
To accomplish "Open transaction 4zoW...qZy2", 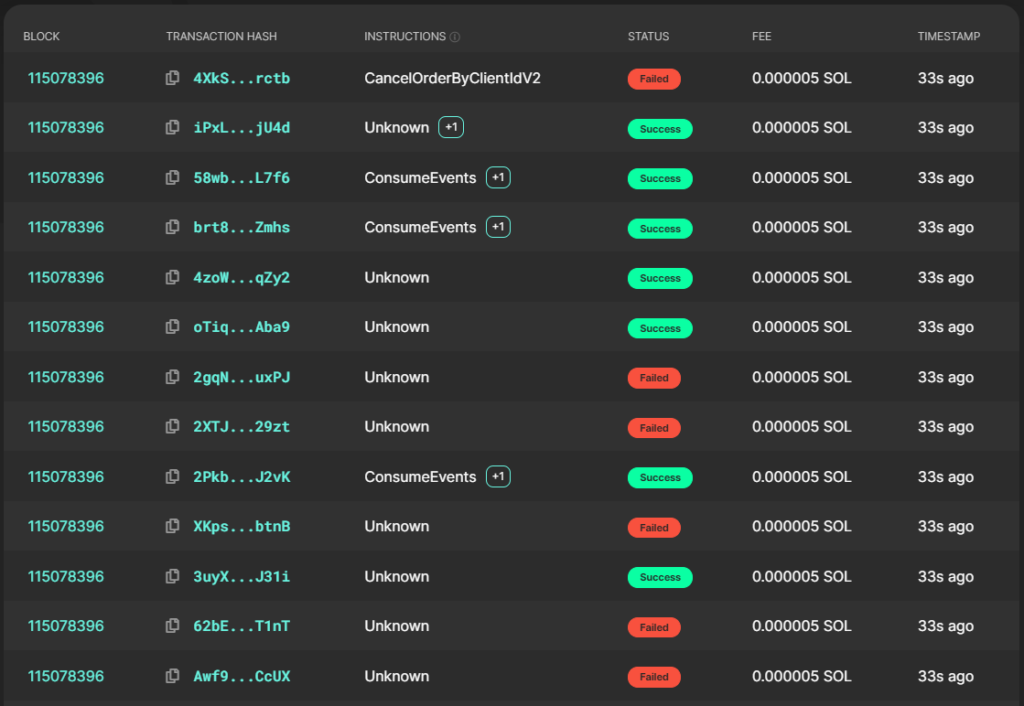I will click(241, 278).
